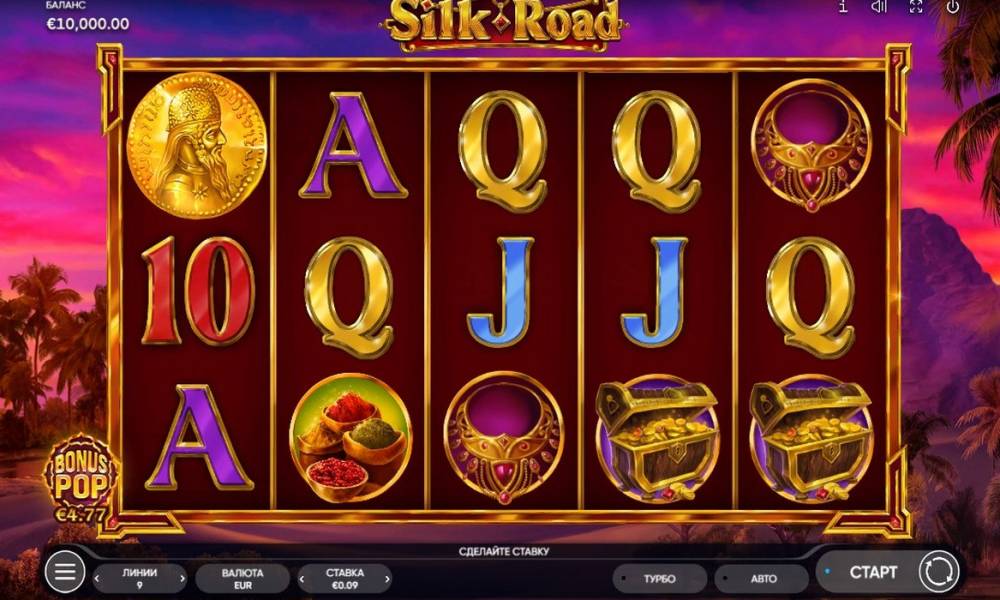1000x600 pixels.
Task: Open the game info icon
Action: tap(843, 6)
